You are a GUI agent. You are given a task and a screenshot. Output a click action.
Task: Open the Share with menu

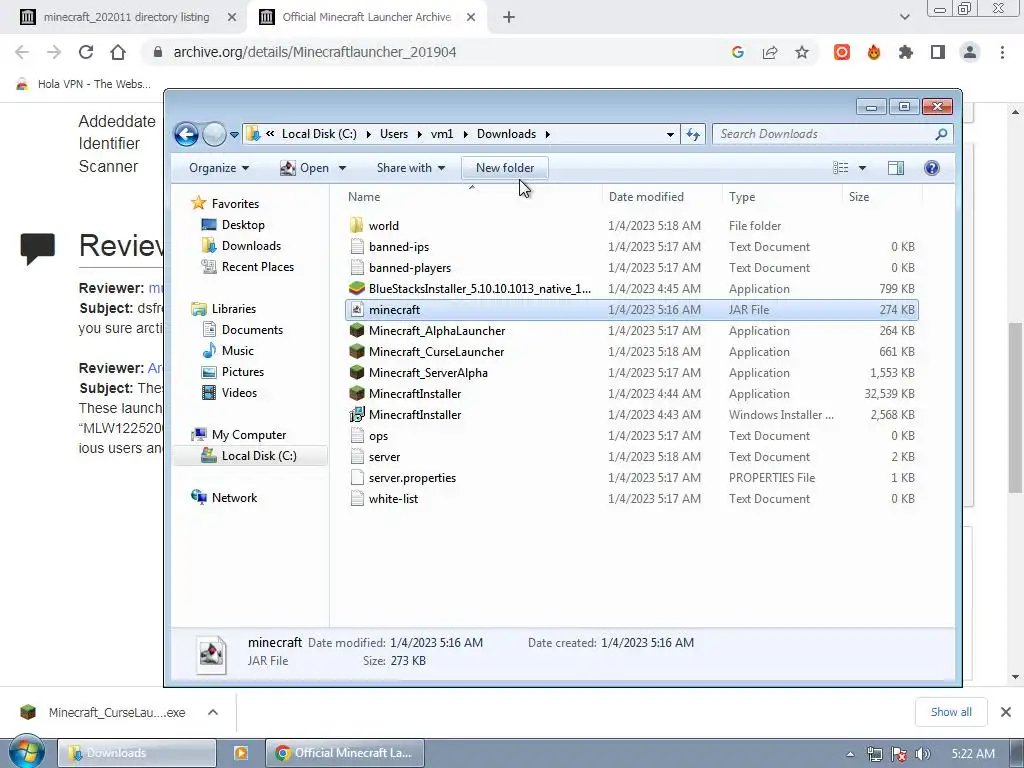click(x=411, y=168)
